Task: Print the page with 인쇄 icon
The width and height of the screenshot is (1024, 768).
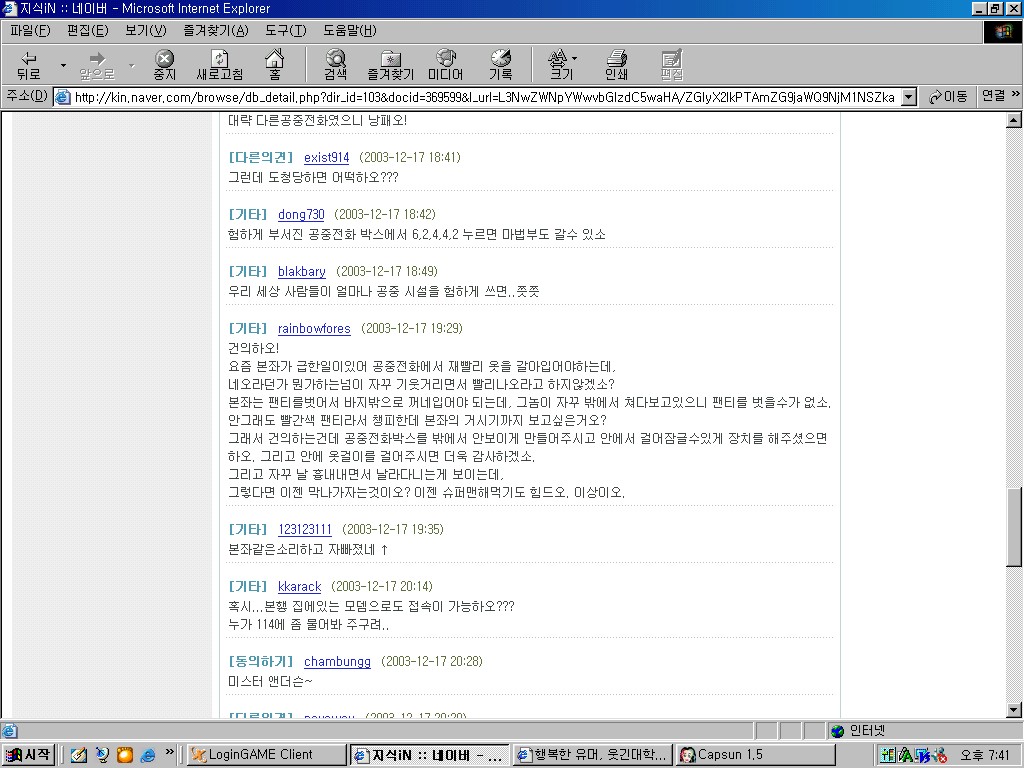Action: (616, 65)
